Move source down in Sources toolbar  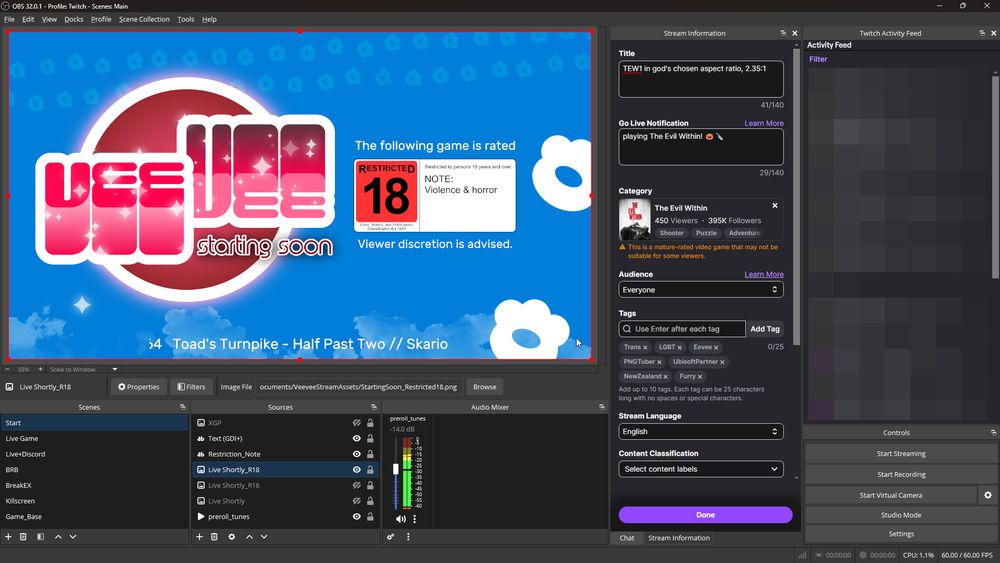(264, 537)
